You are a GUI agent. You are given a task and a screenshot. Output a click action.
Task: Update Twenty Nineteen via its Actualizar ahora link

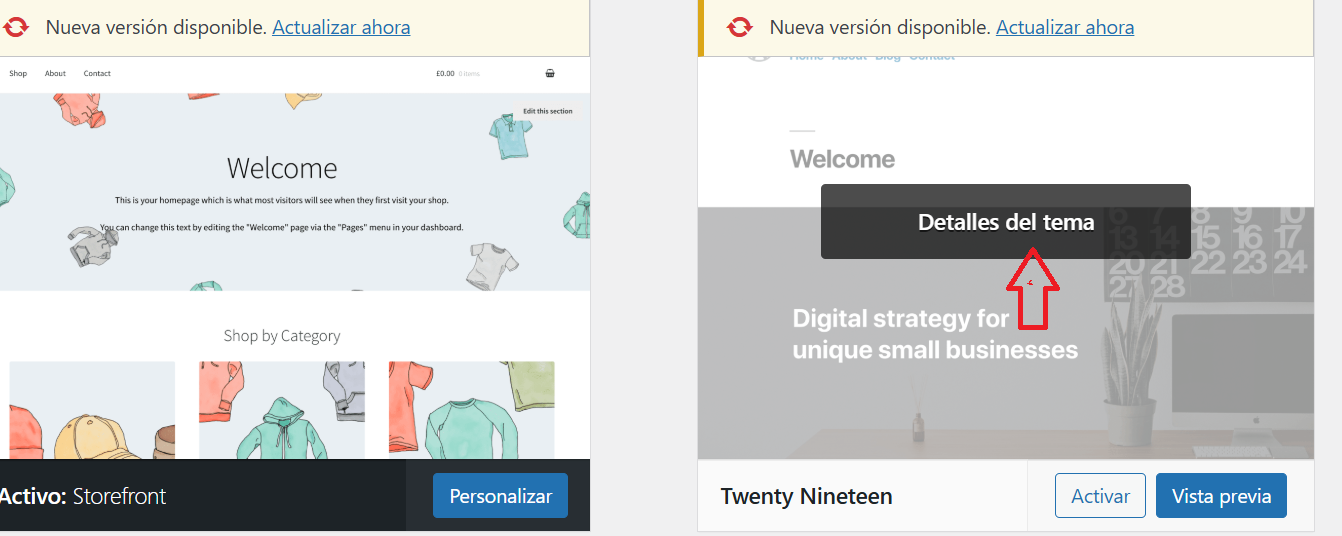point(1065,27)
